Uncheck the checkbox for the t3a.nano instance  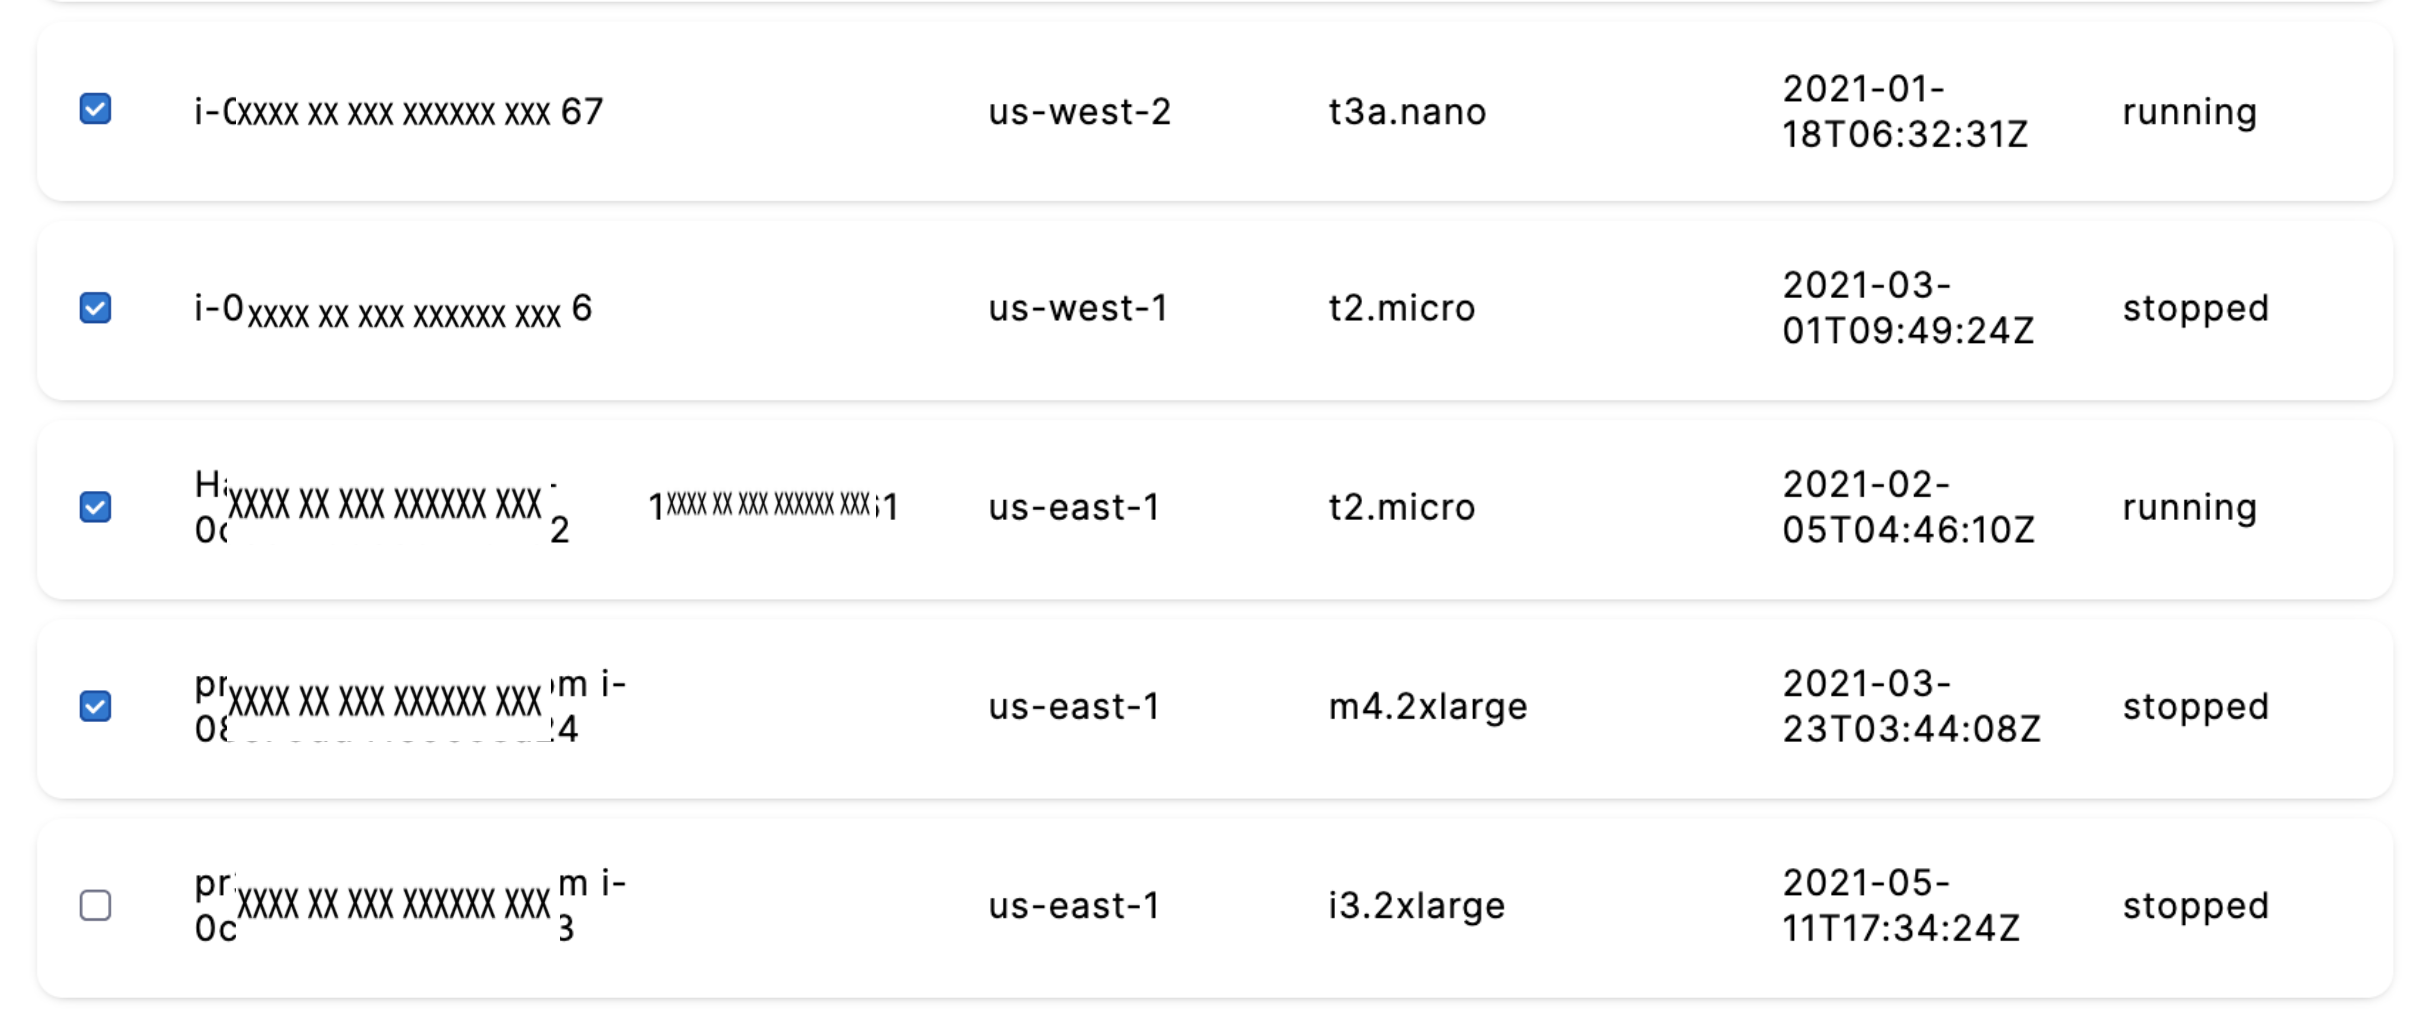[95, 109]
